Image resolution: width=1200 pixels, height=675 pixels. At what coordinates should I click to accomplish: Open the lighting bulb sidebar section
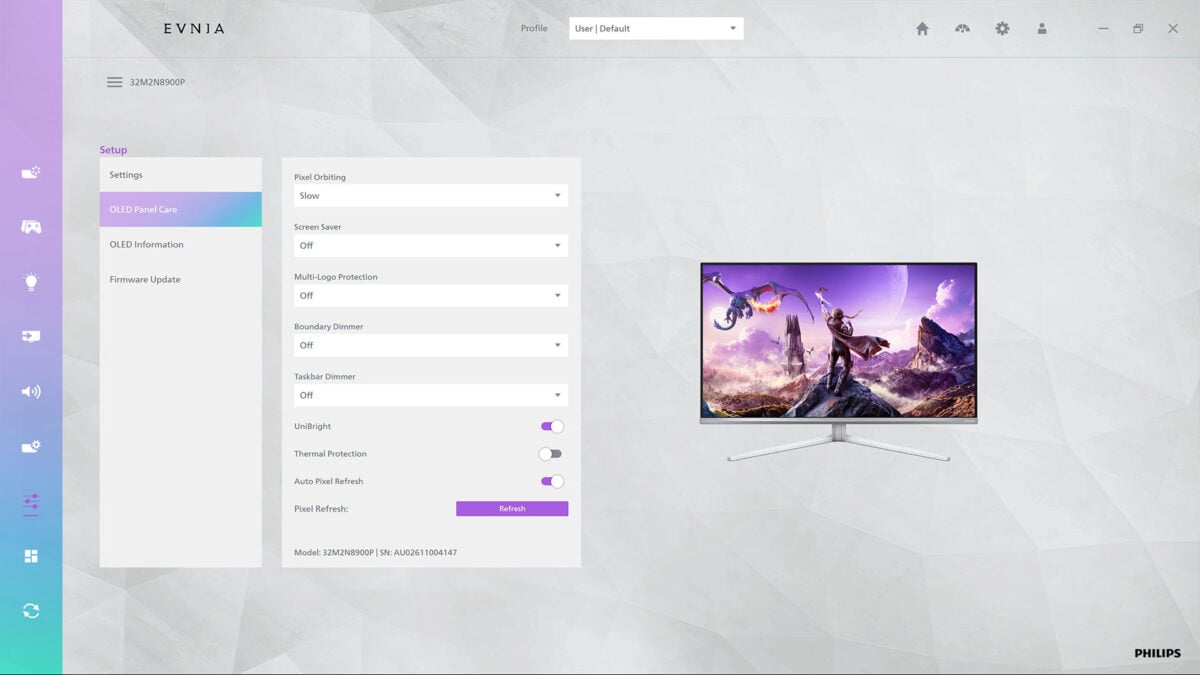click(31, 282)
